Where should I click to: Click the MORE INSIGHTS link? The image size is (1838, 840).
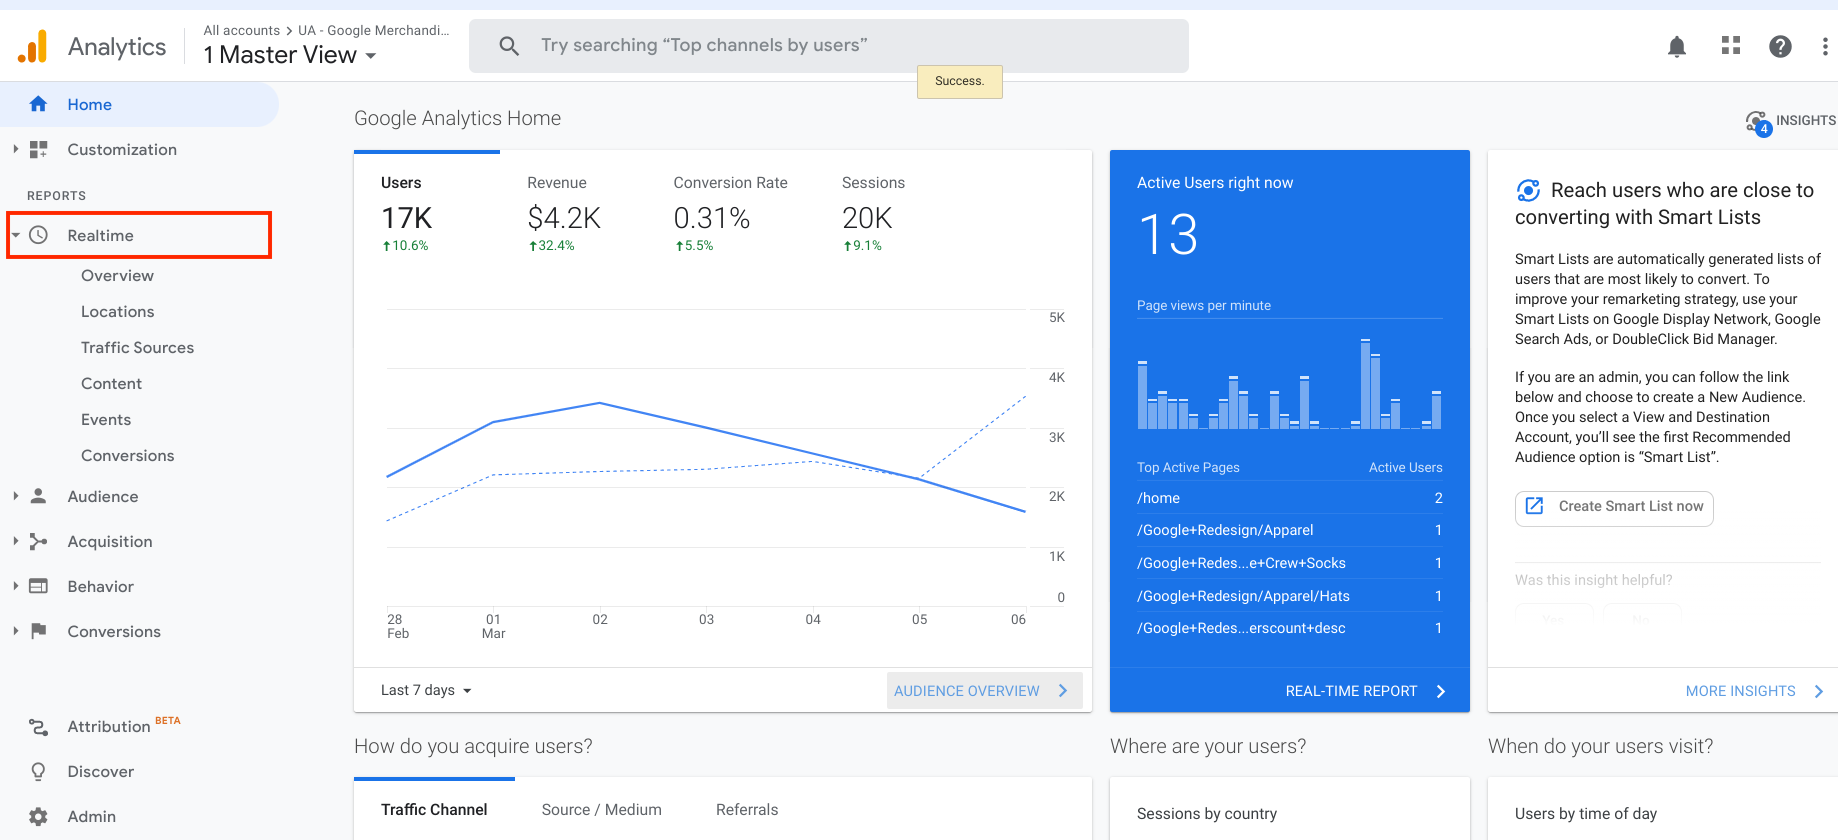1740,691
